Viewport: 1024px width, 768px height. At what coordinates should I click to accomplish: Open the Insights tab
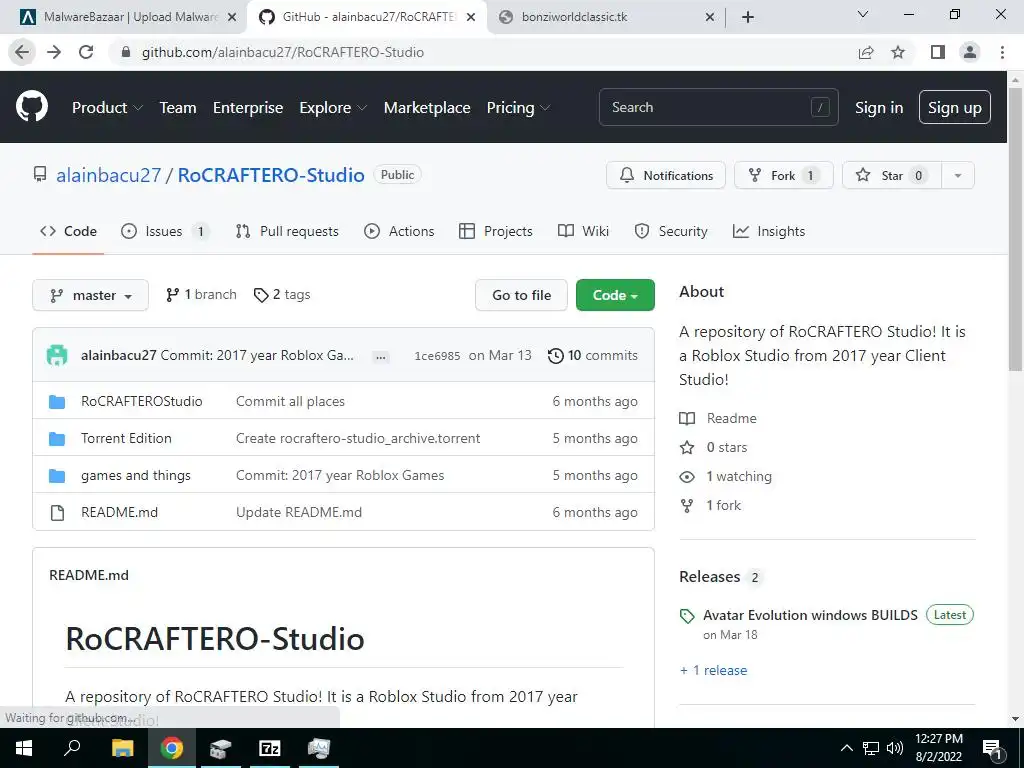click(769, 231)
